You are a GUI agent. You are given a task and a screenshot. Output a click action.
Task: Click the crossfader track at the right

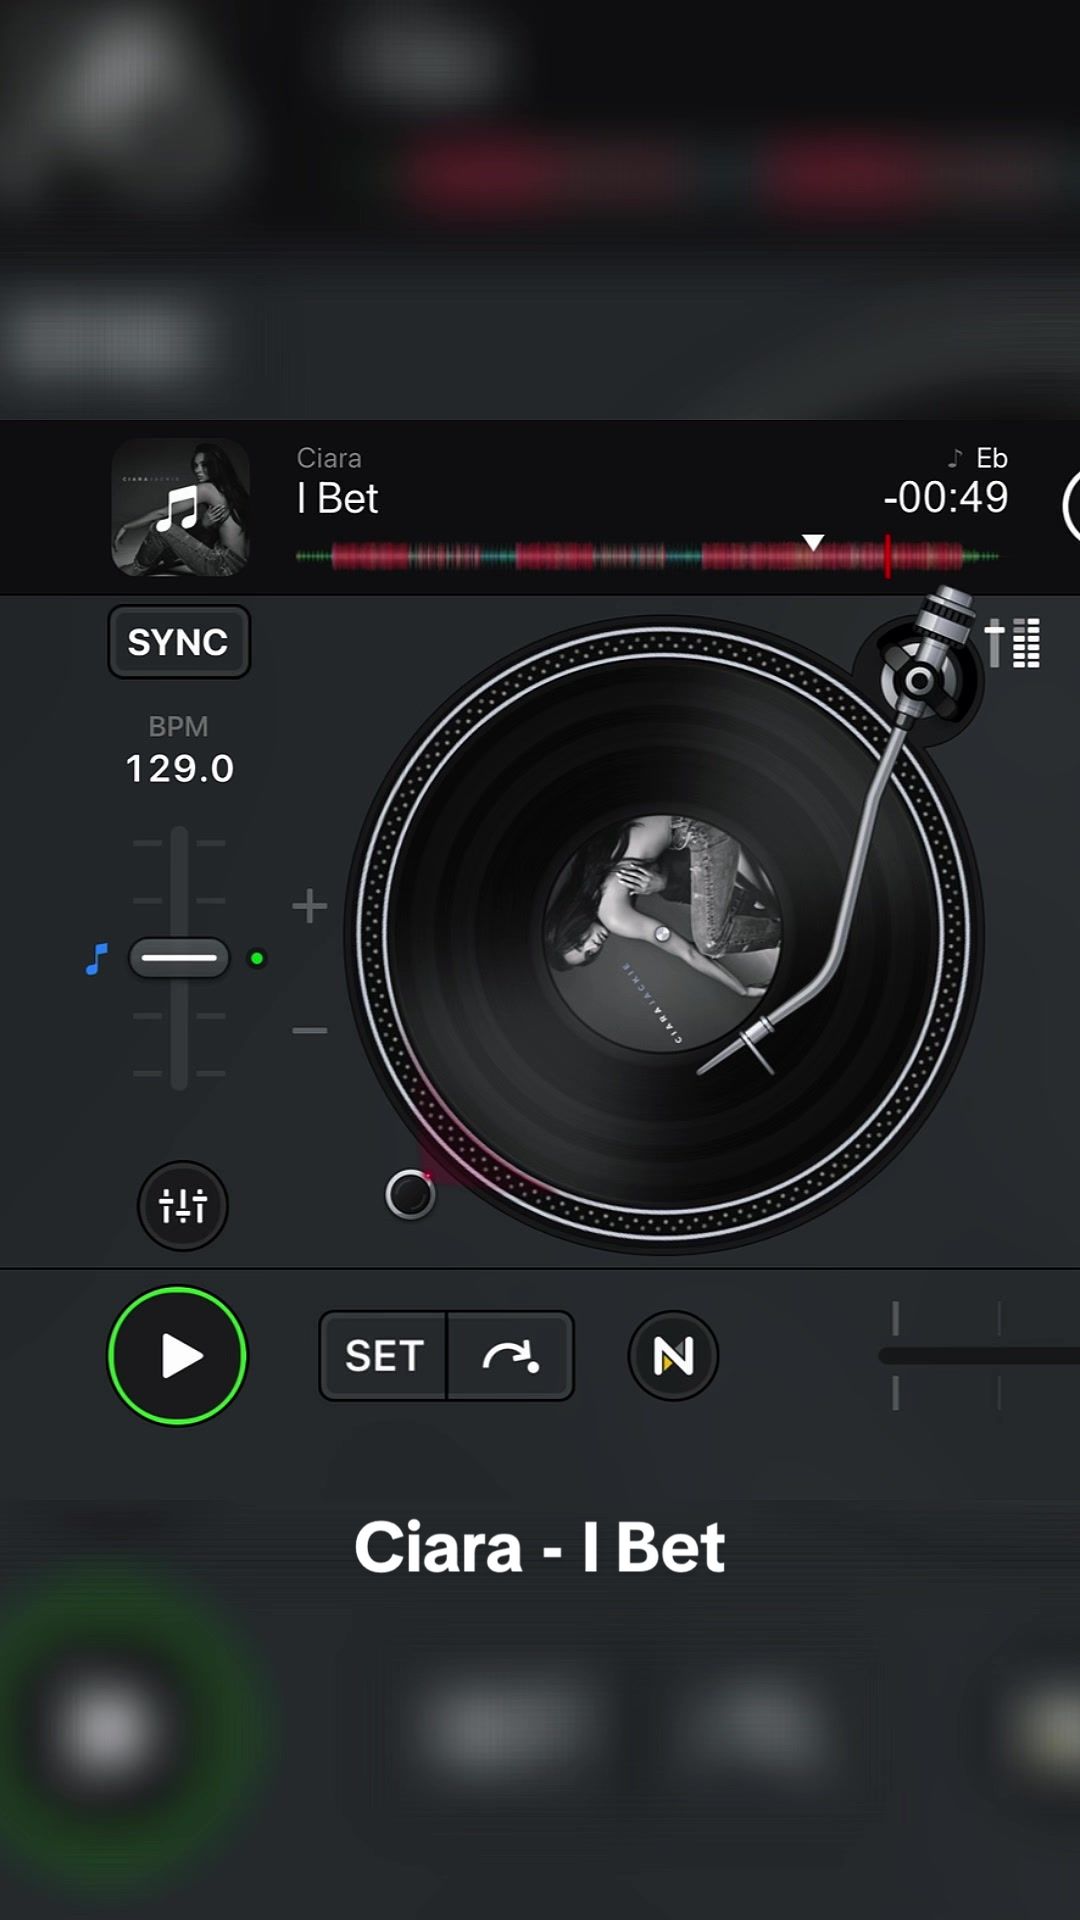(x=979, y=1356)
